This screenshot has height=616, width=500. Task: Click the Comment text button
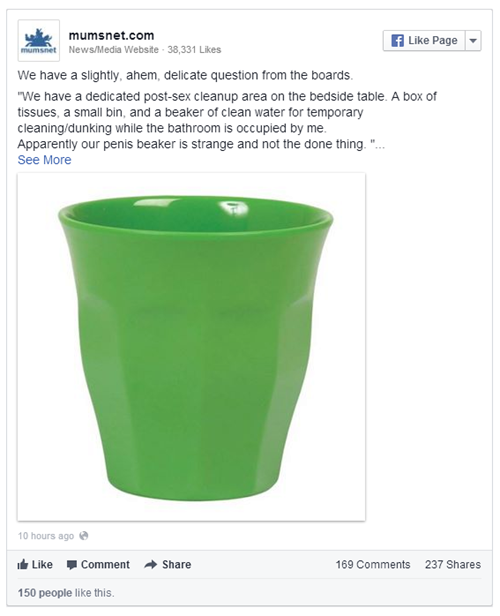(x=105, y=565)
